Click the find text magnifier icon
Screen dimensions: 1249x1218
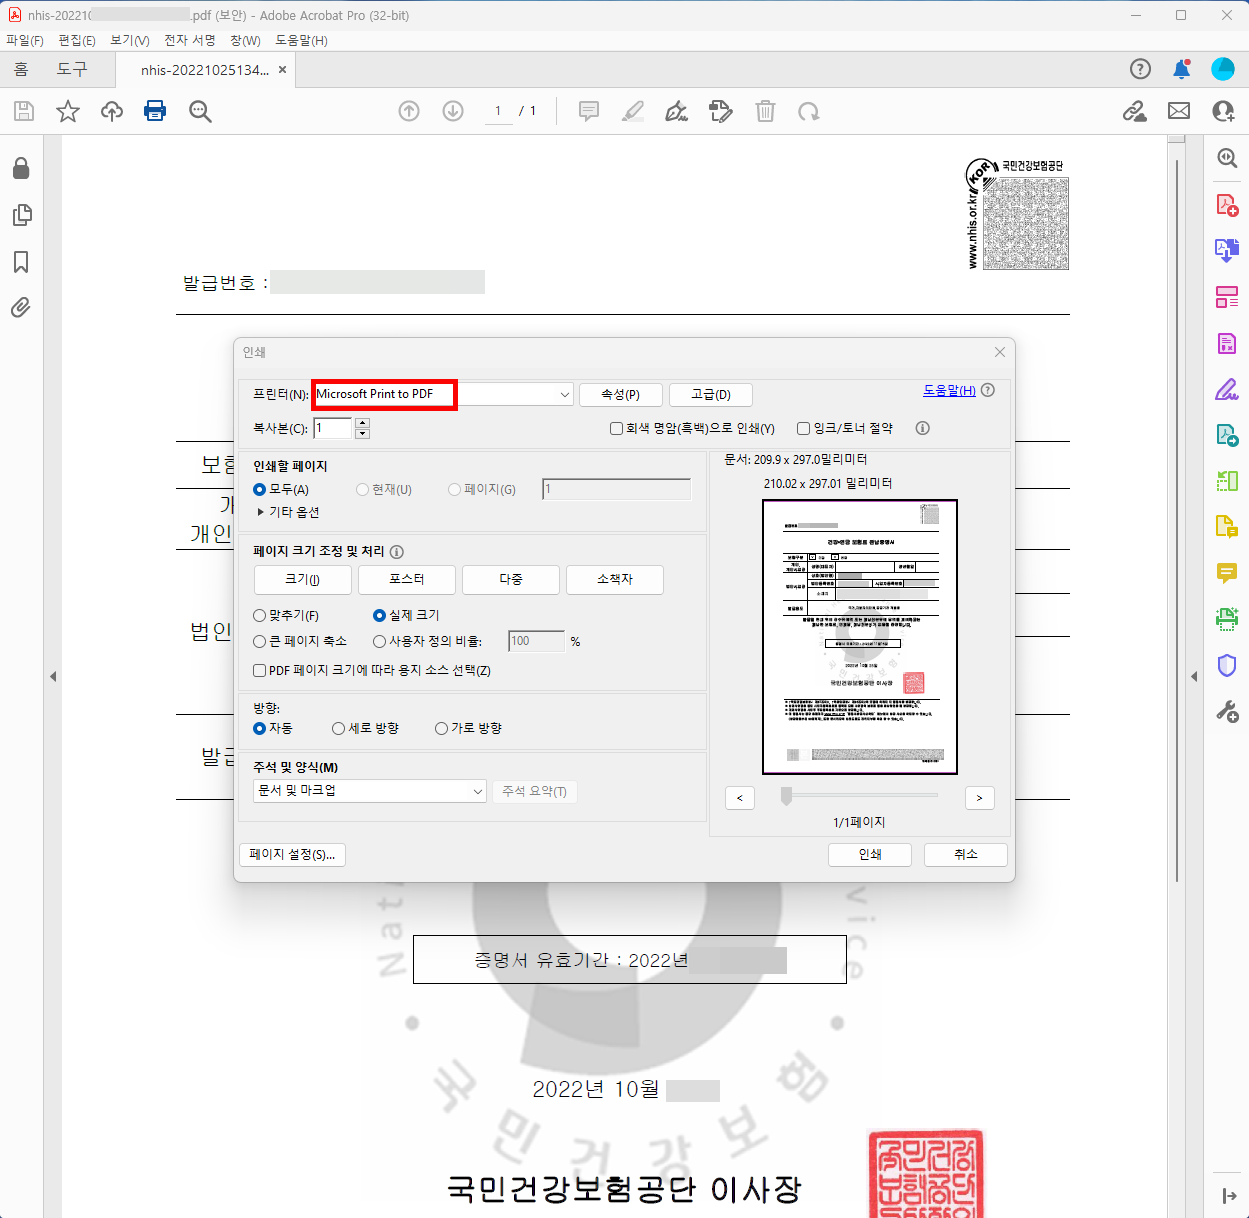(x=200, y=111)
